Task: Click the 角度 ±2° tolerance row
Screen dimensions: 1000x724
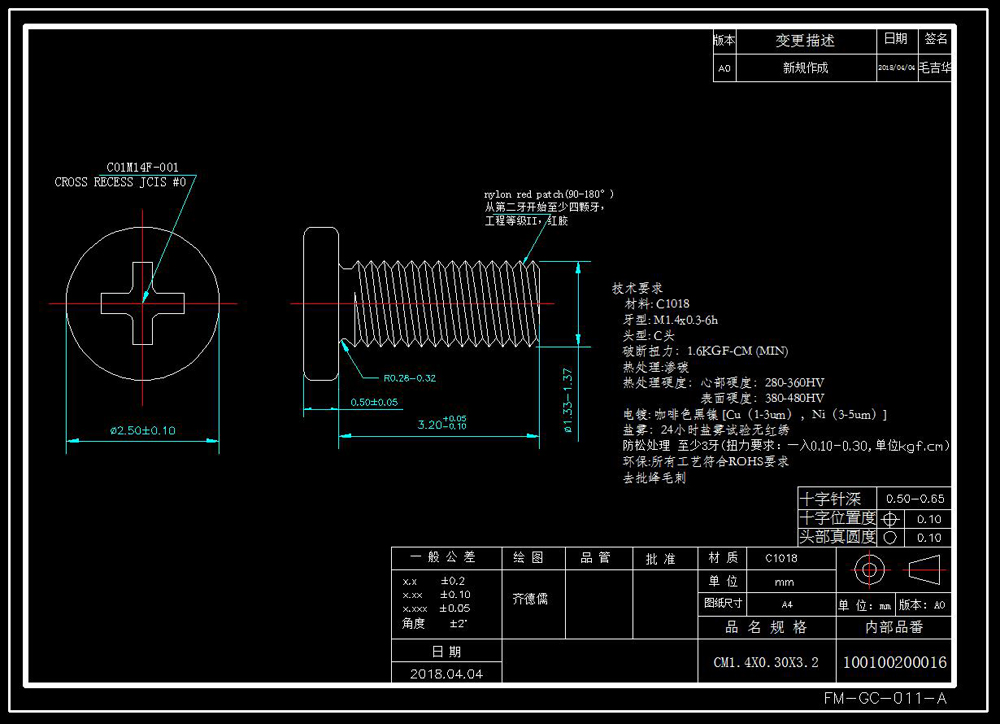Action: [434, 623]
